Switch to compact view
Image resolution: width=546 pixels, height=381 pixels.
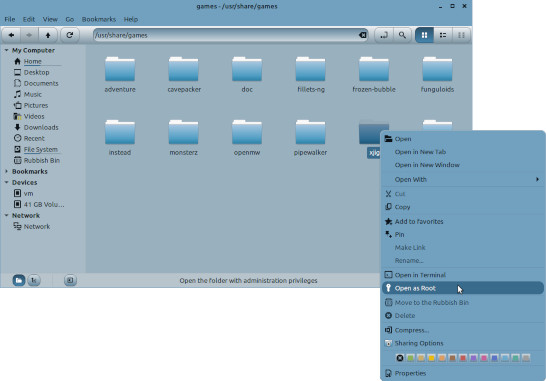tap(461, 35)
